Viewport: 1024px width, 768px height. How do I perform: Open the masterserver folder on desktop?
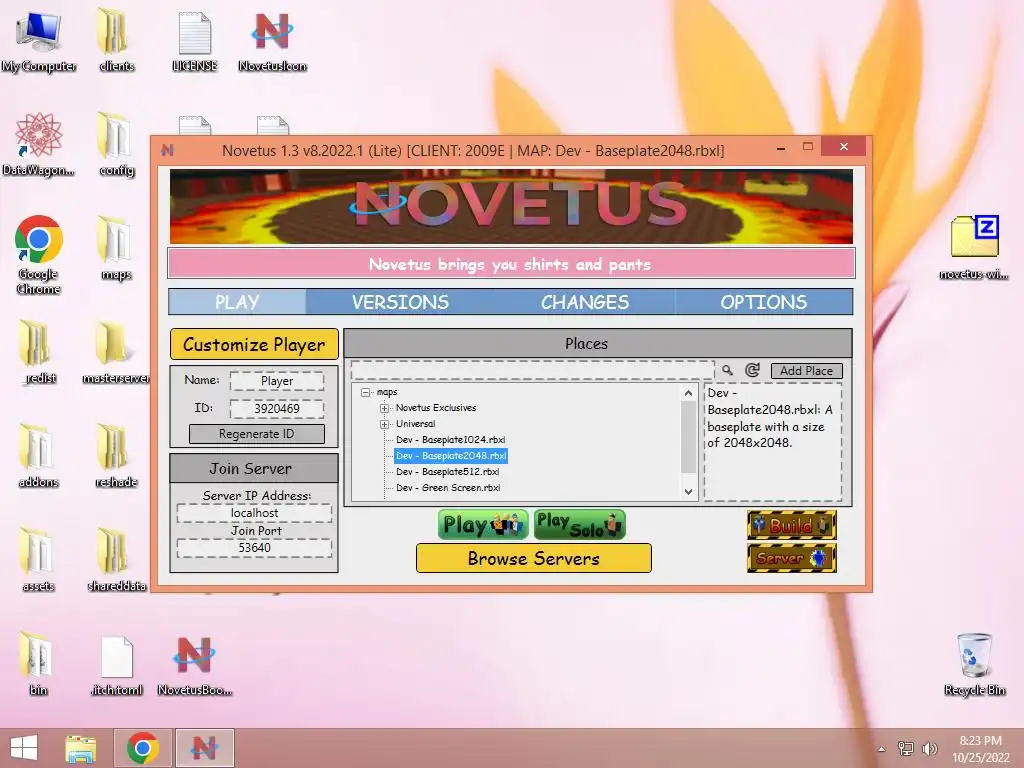[116, 351]
